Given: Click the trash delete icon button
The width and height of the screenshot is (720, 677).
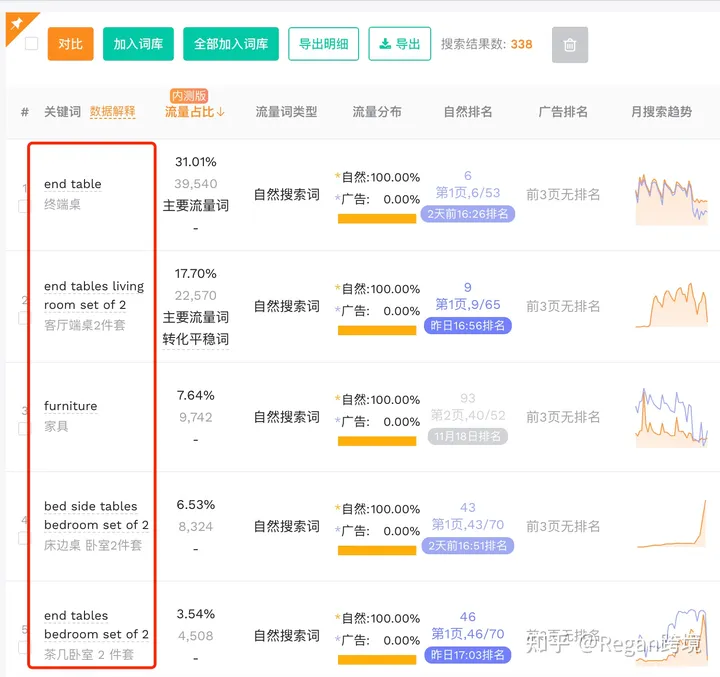Looking at the screenshot, I should 570,45.
